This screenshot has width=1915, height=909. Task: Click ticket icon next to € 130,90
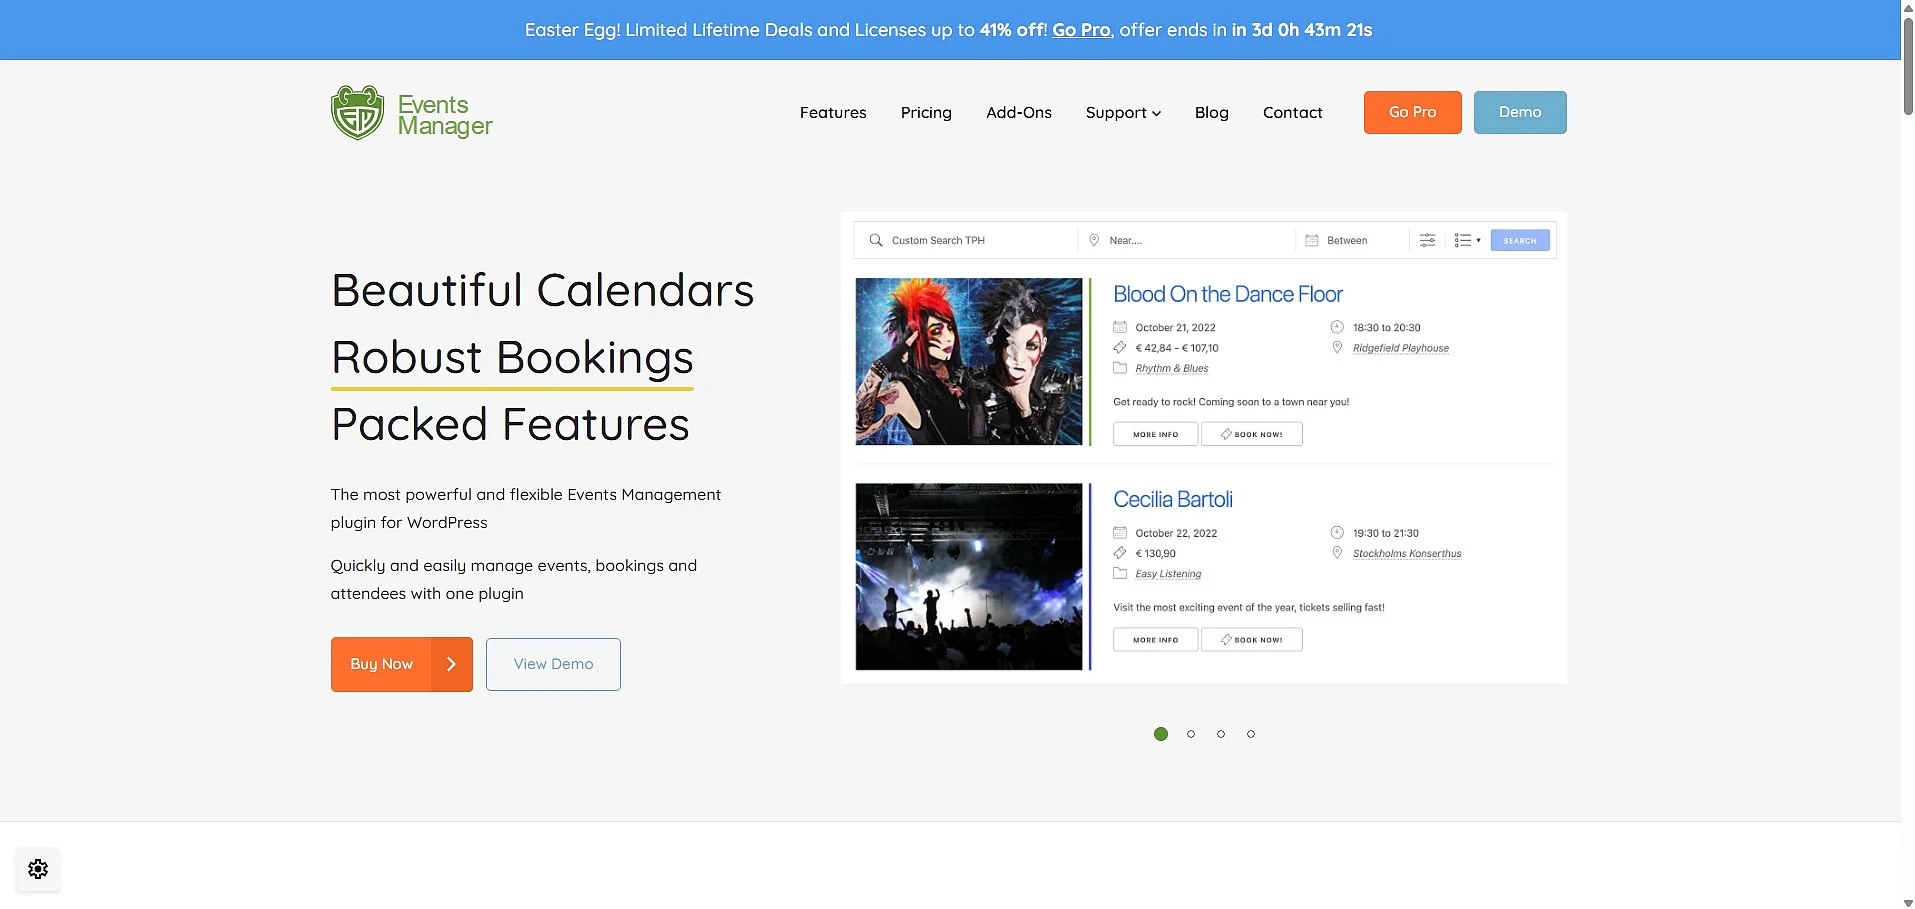(x=1120, y=553)
